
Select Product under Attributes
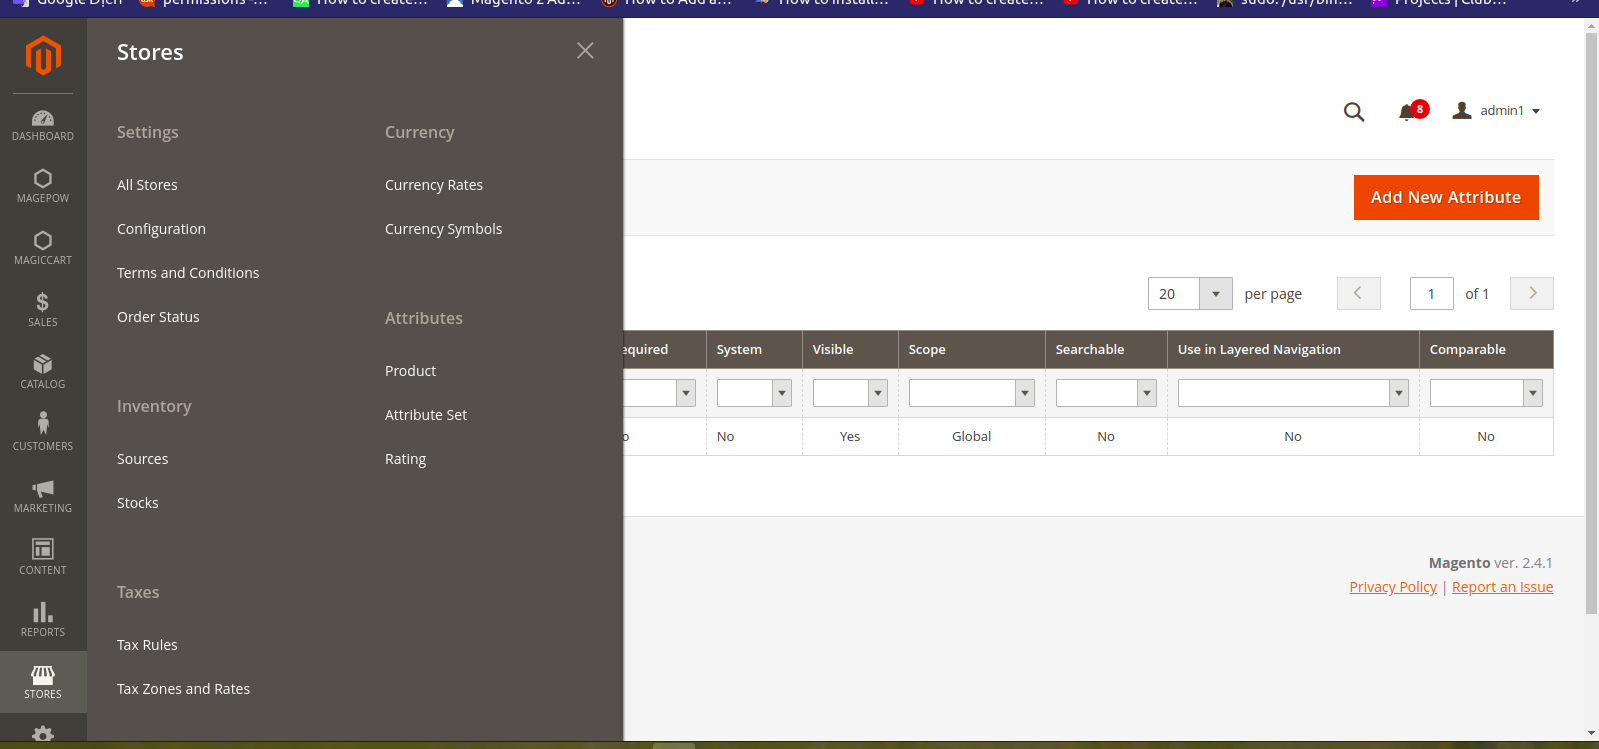410,371
